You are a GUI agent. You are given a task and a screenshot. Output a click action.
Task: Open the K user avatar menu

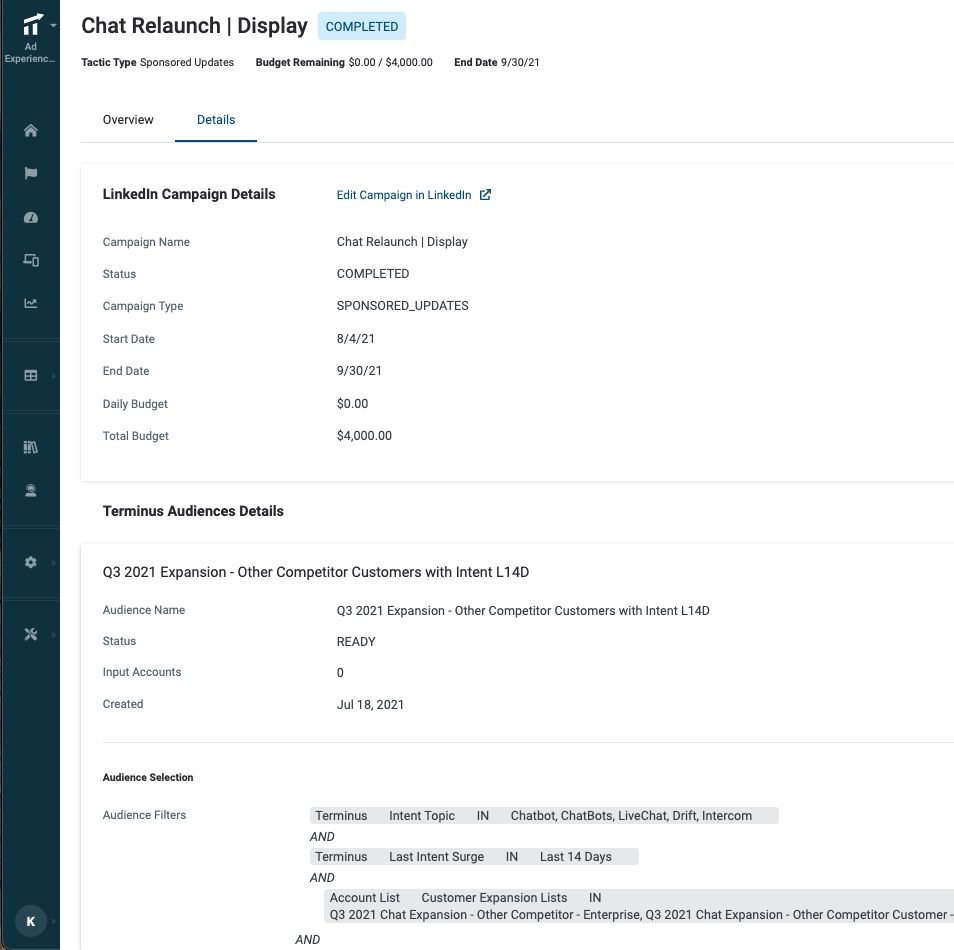click(30, 921)
